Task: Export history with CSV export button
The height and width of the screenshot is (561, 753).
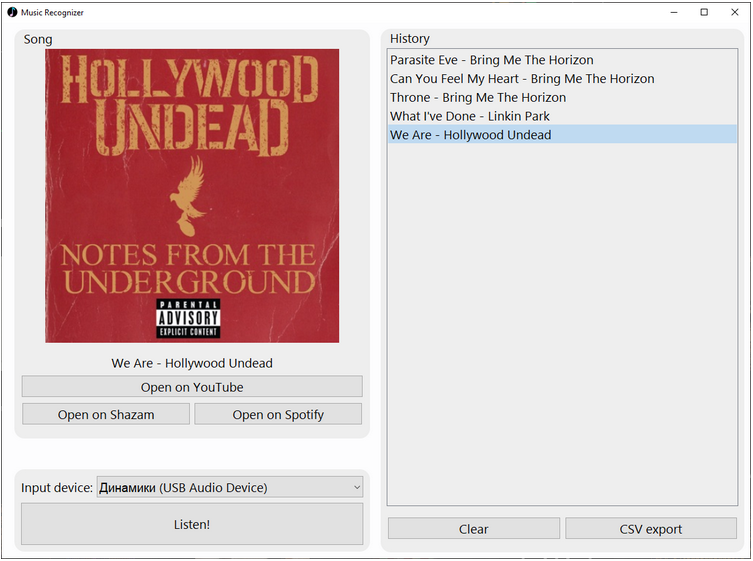Action: click(651, 529)
